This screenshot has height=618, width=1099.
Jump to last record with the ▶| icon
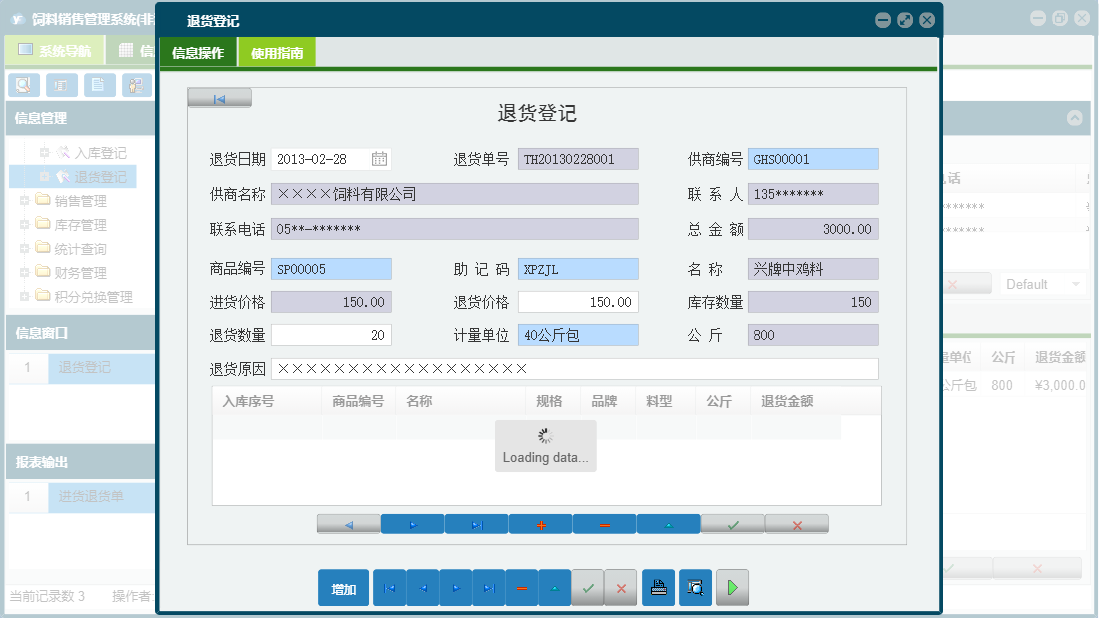(476, 523)
